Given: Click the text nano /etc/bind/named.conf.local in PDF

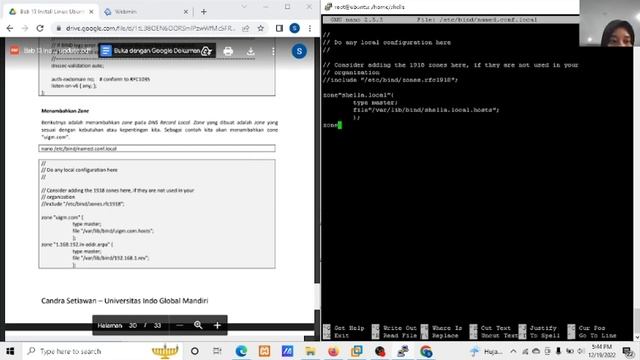Looking at the screenshot, I should [79, 149].
